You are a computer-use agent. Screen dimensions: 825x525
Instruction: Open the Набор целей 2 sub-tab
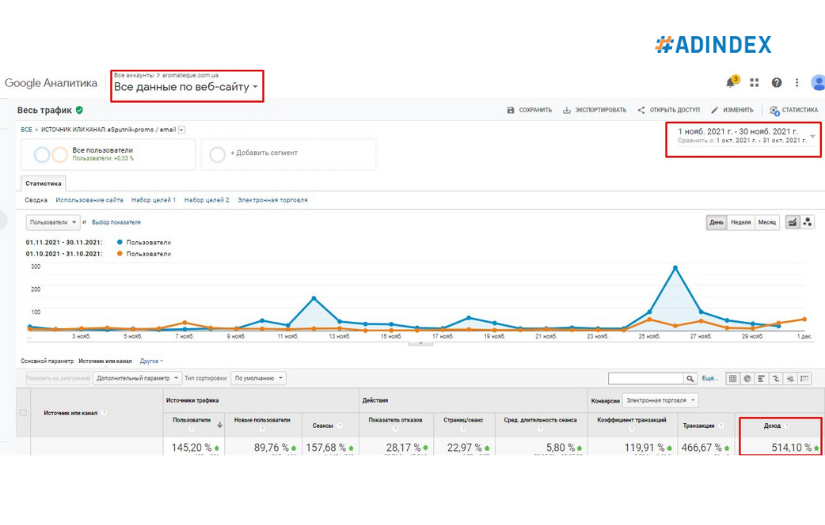click(x=207, y=200)
